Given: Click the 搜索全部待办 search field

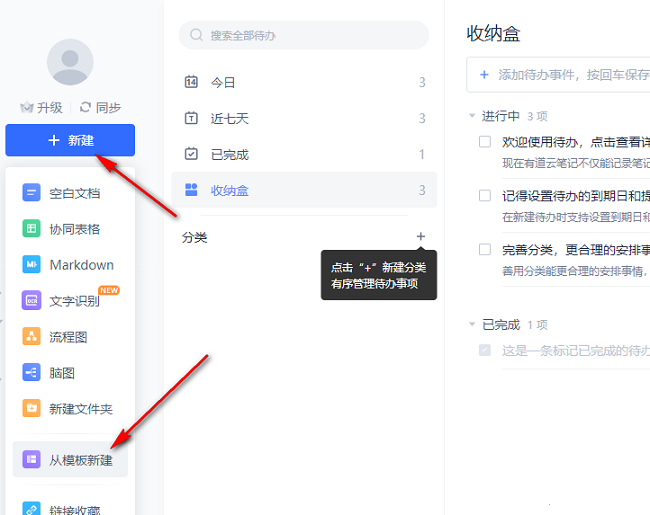Looking at the screenshot, I should pyautogui.click(x=303, y=35).
